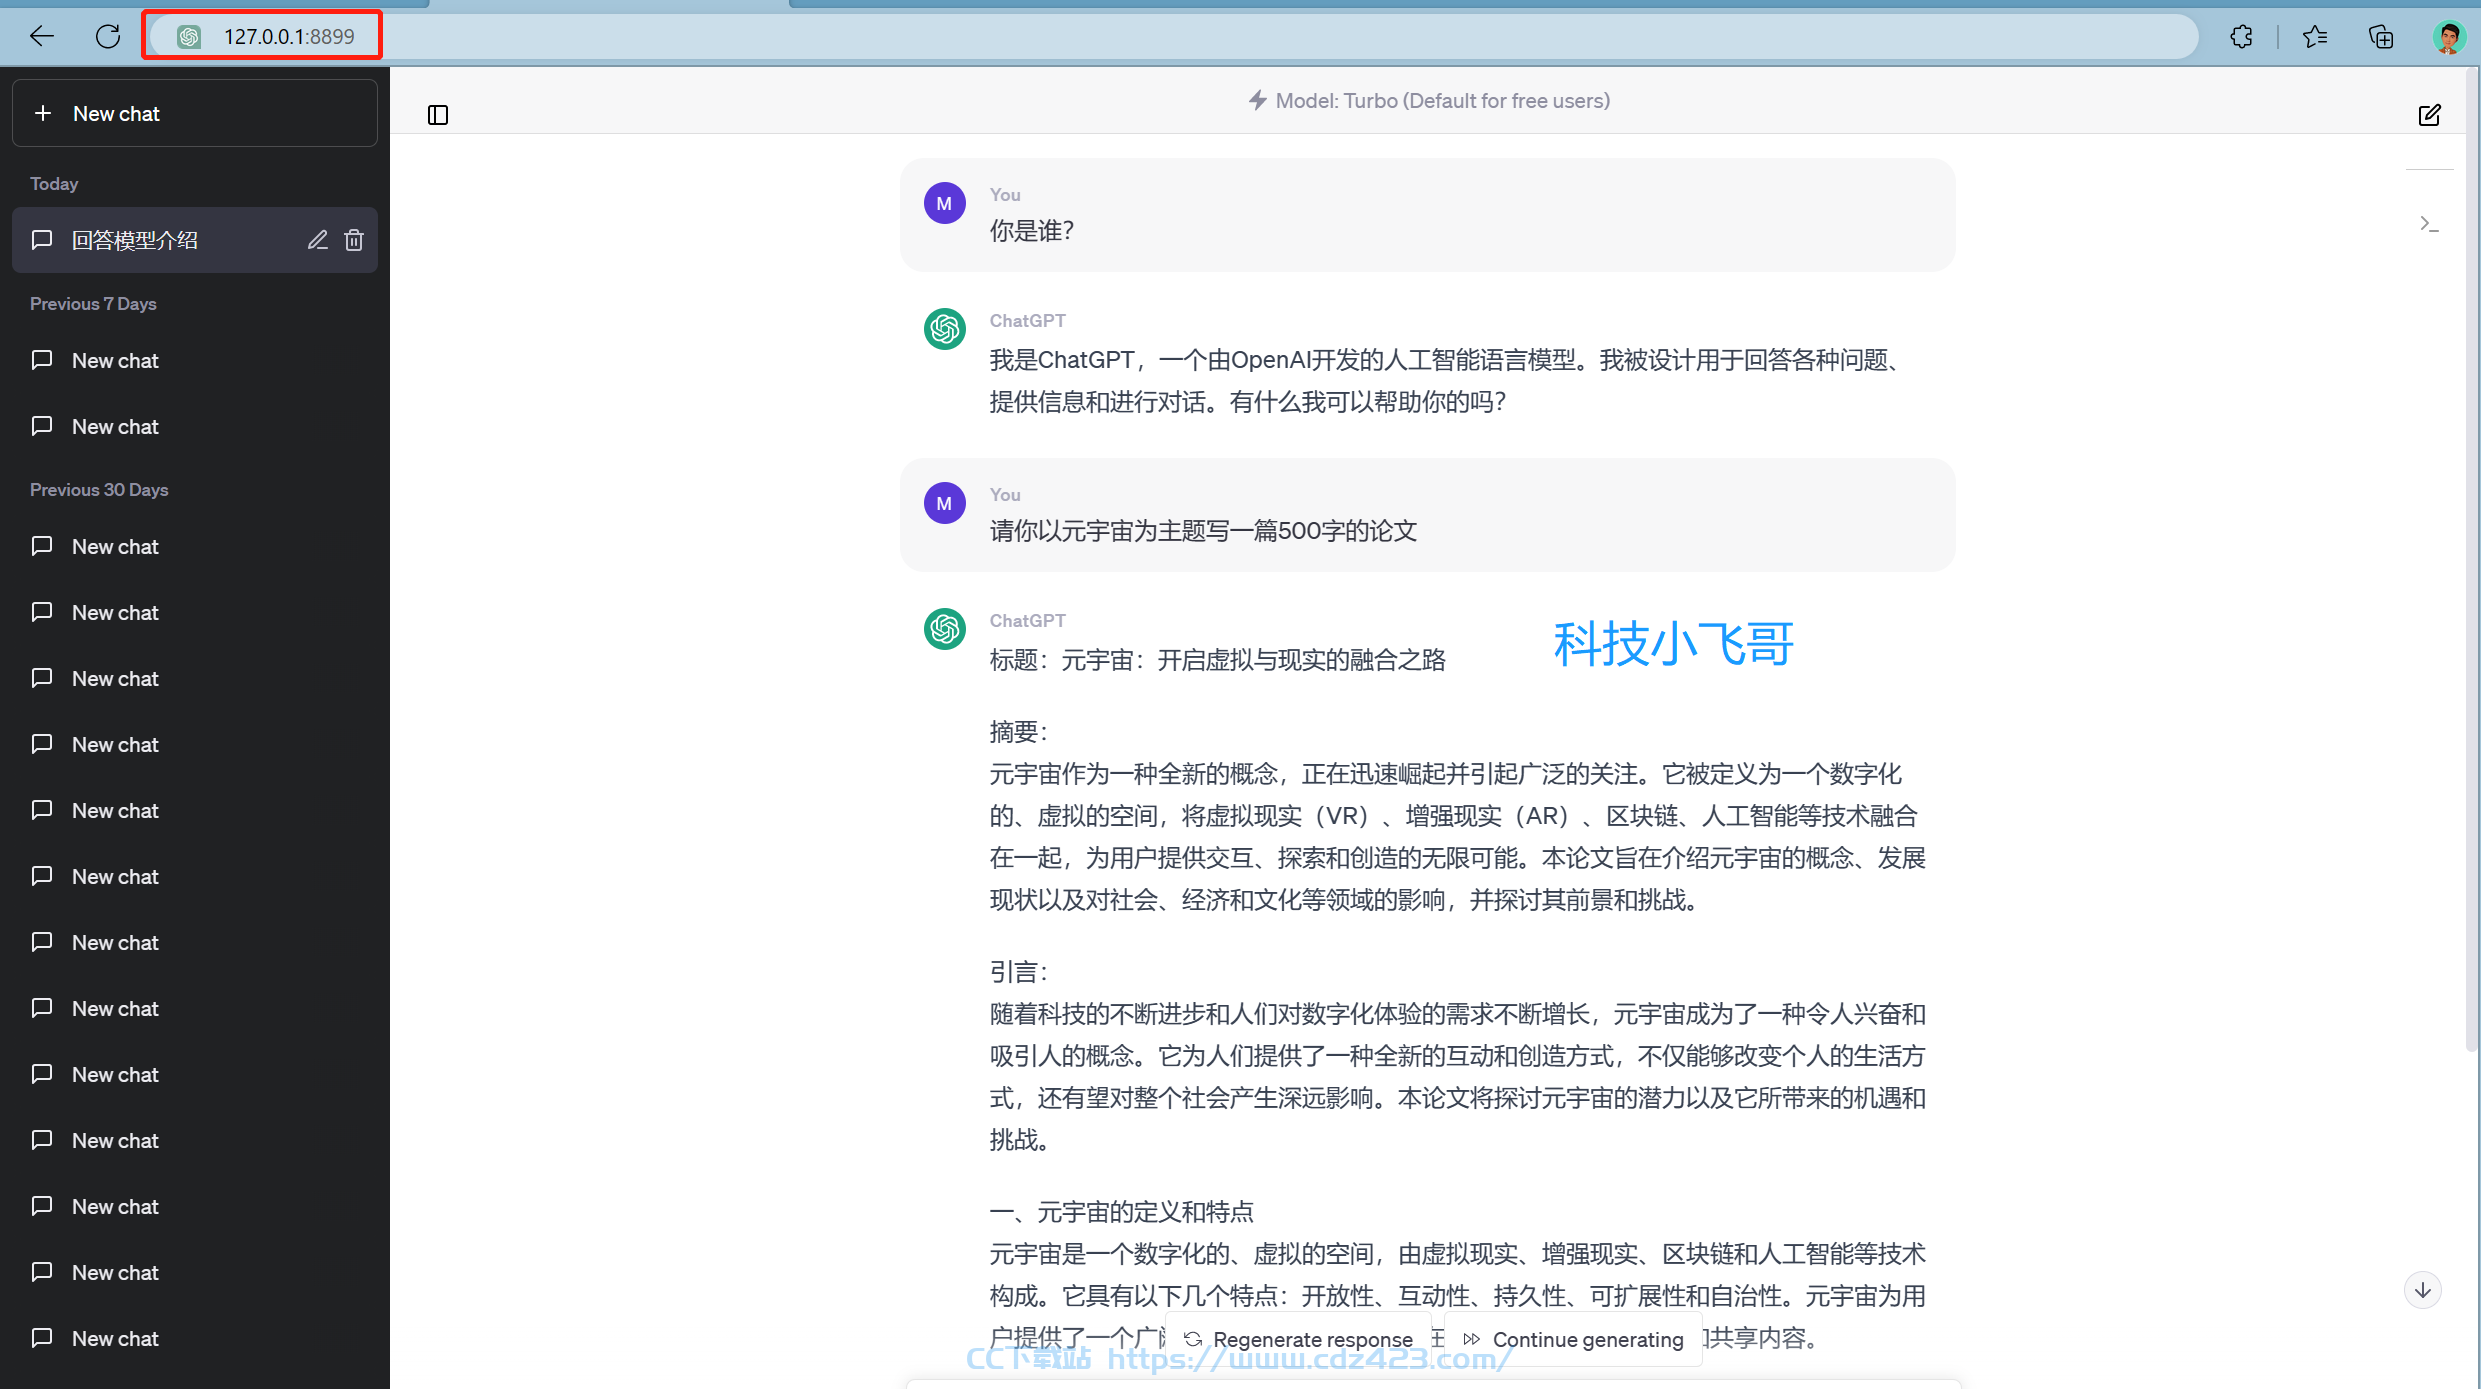Click the Today section label

click(54, 184)
